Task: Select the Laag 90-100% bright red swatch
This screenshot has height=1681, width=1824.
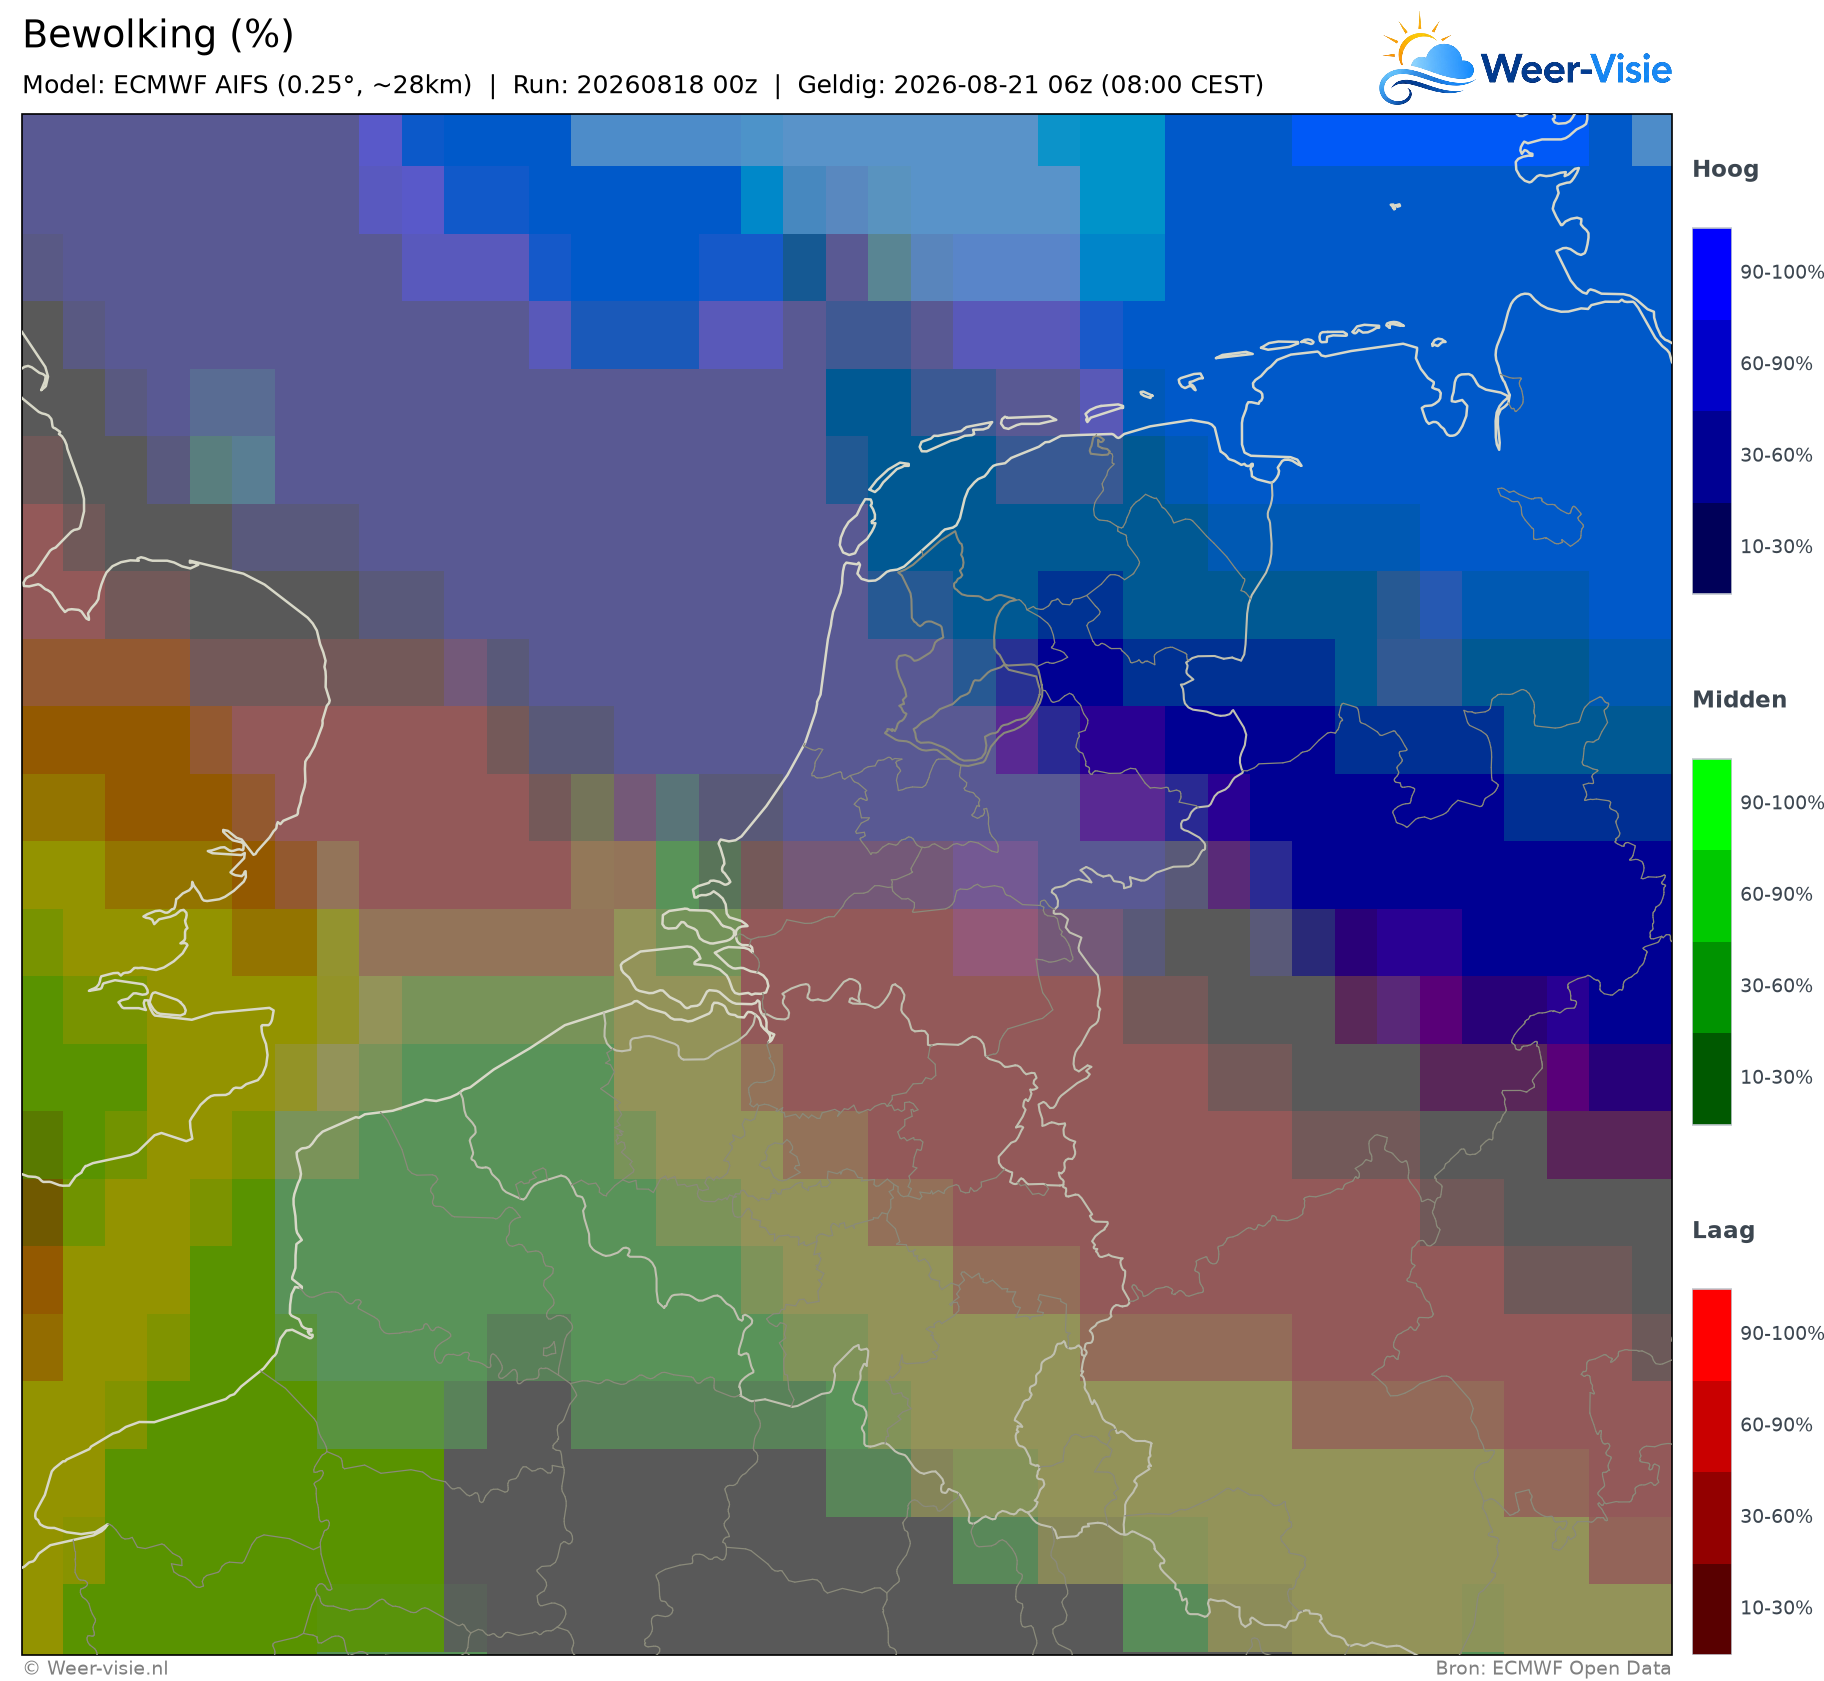Action: coord(1711,1335)
